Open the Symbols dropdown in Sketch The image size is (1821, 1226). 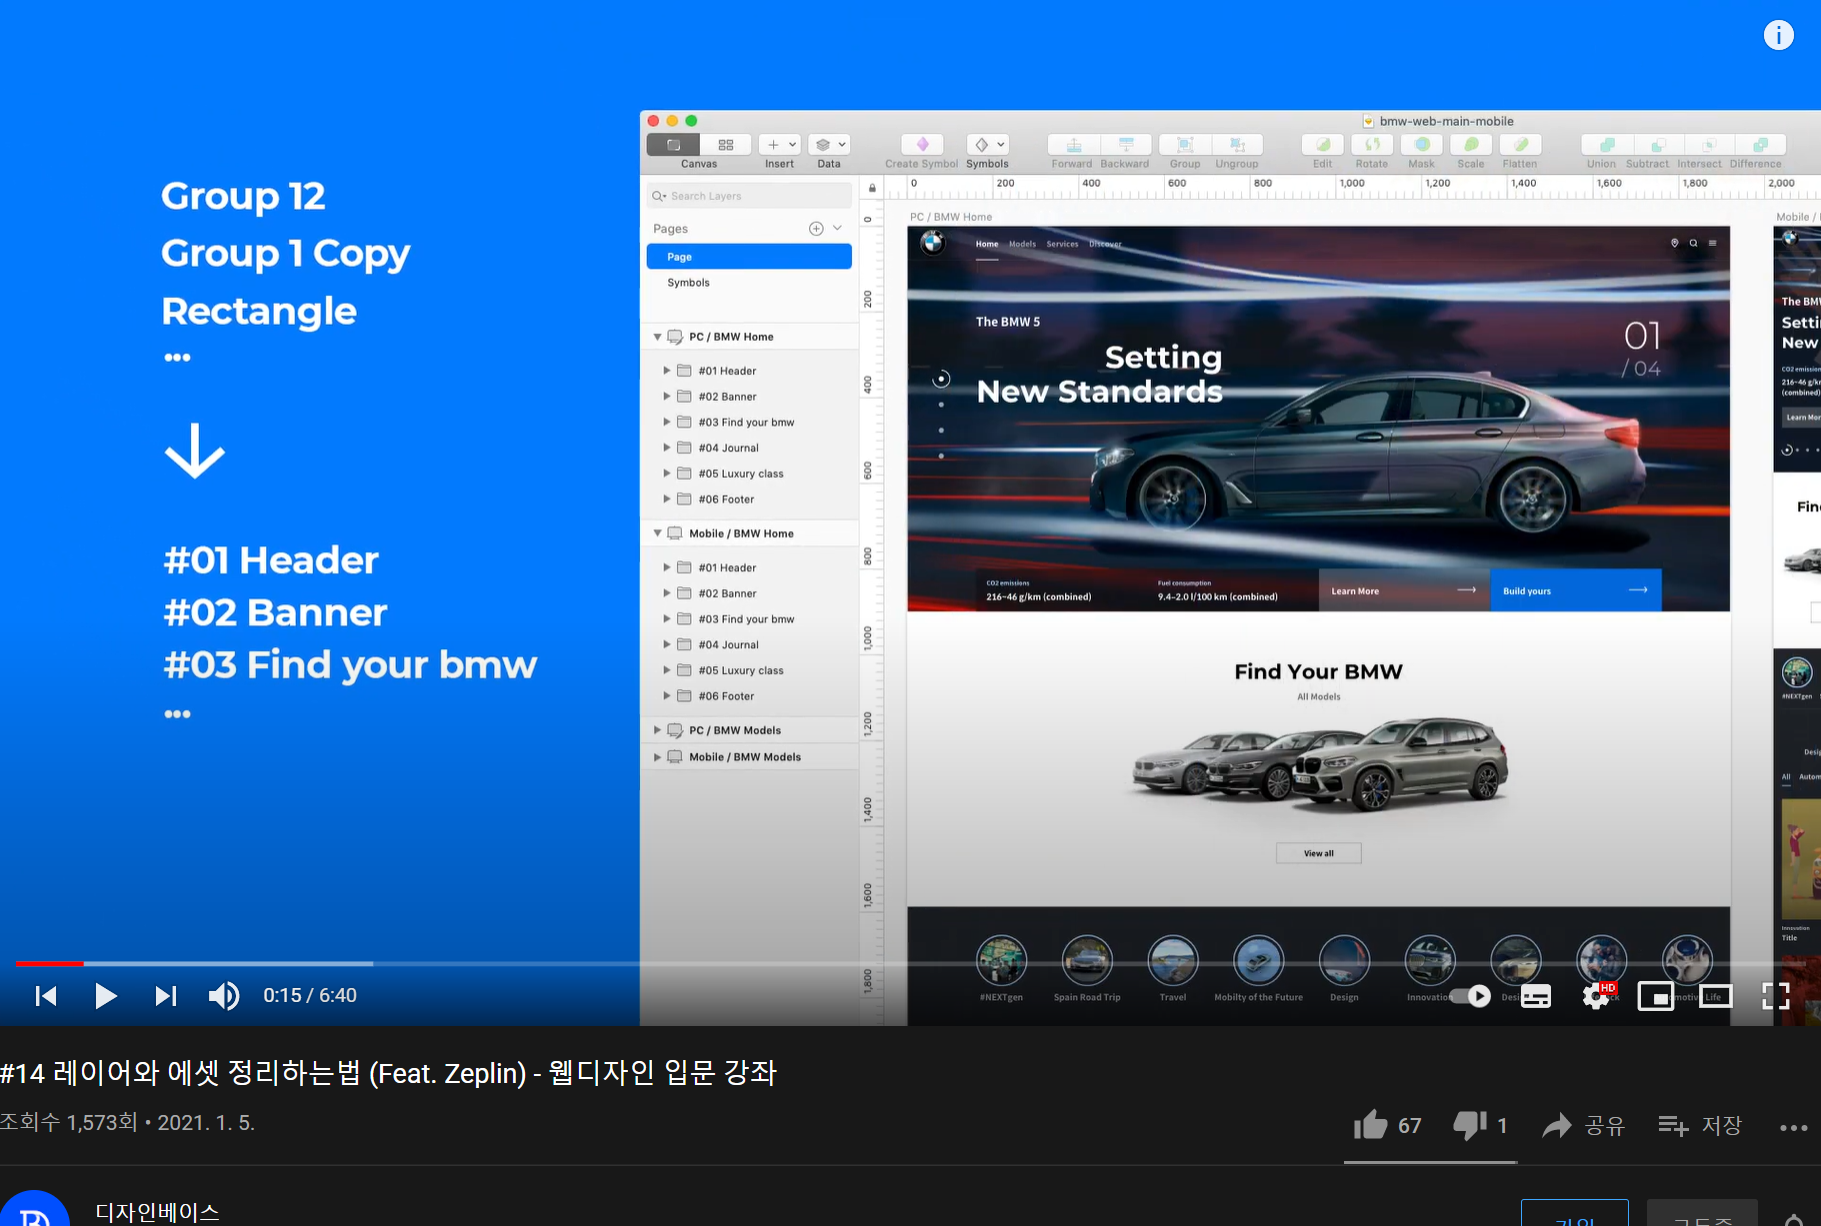click(988, 145)
